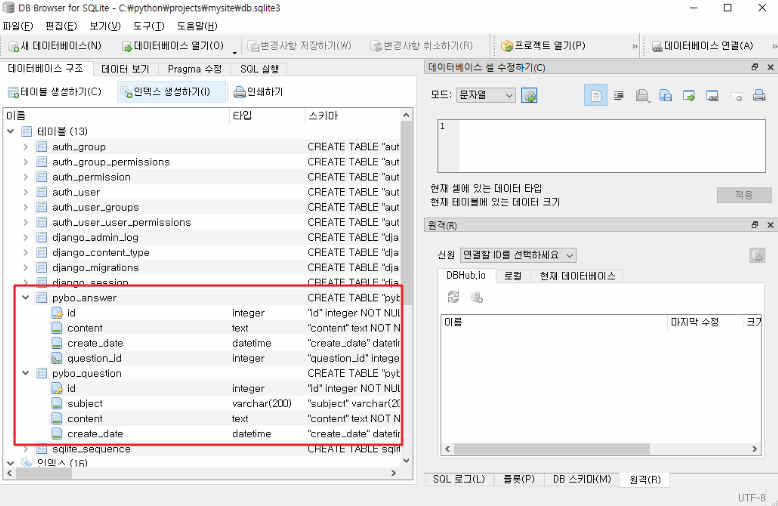Open database toolbar button

tap(173, 46)
